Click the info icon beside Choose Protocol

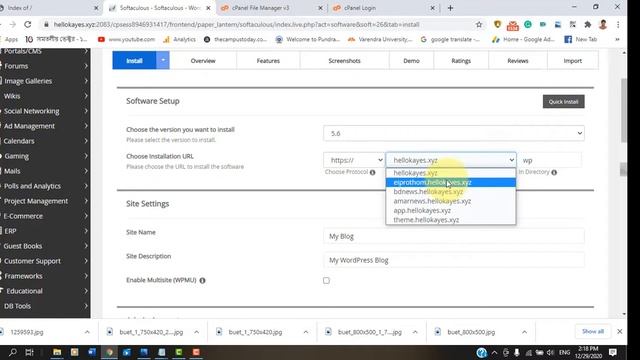tap(372, 172)
